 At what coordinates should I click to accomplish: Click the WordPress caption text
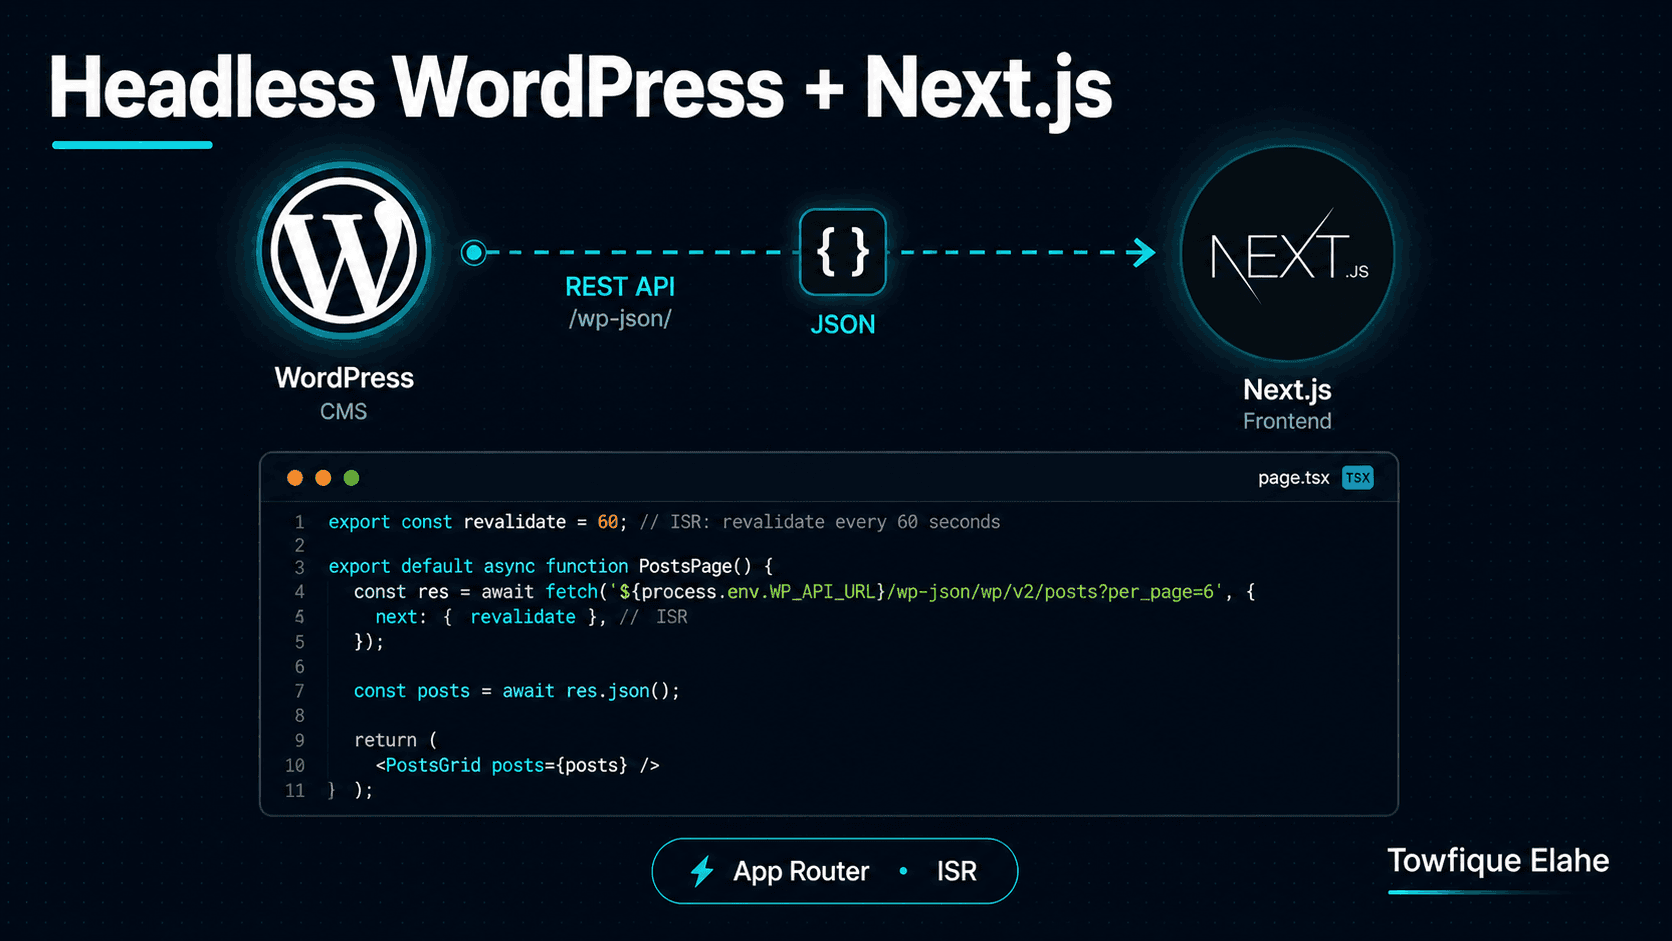pos(344,378)
